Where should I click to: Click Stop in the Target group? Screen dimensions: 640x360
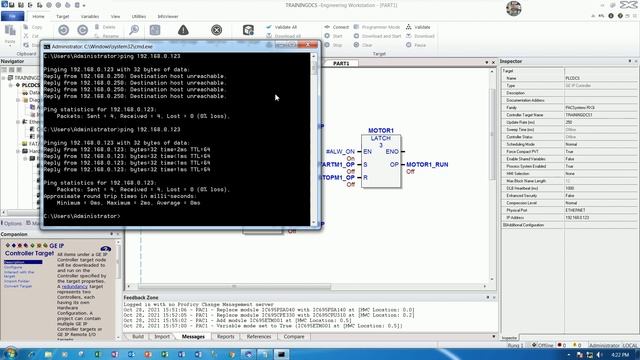tap(333, 45)
